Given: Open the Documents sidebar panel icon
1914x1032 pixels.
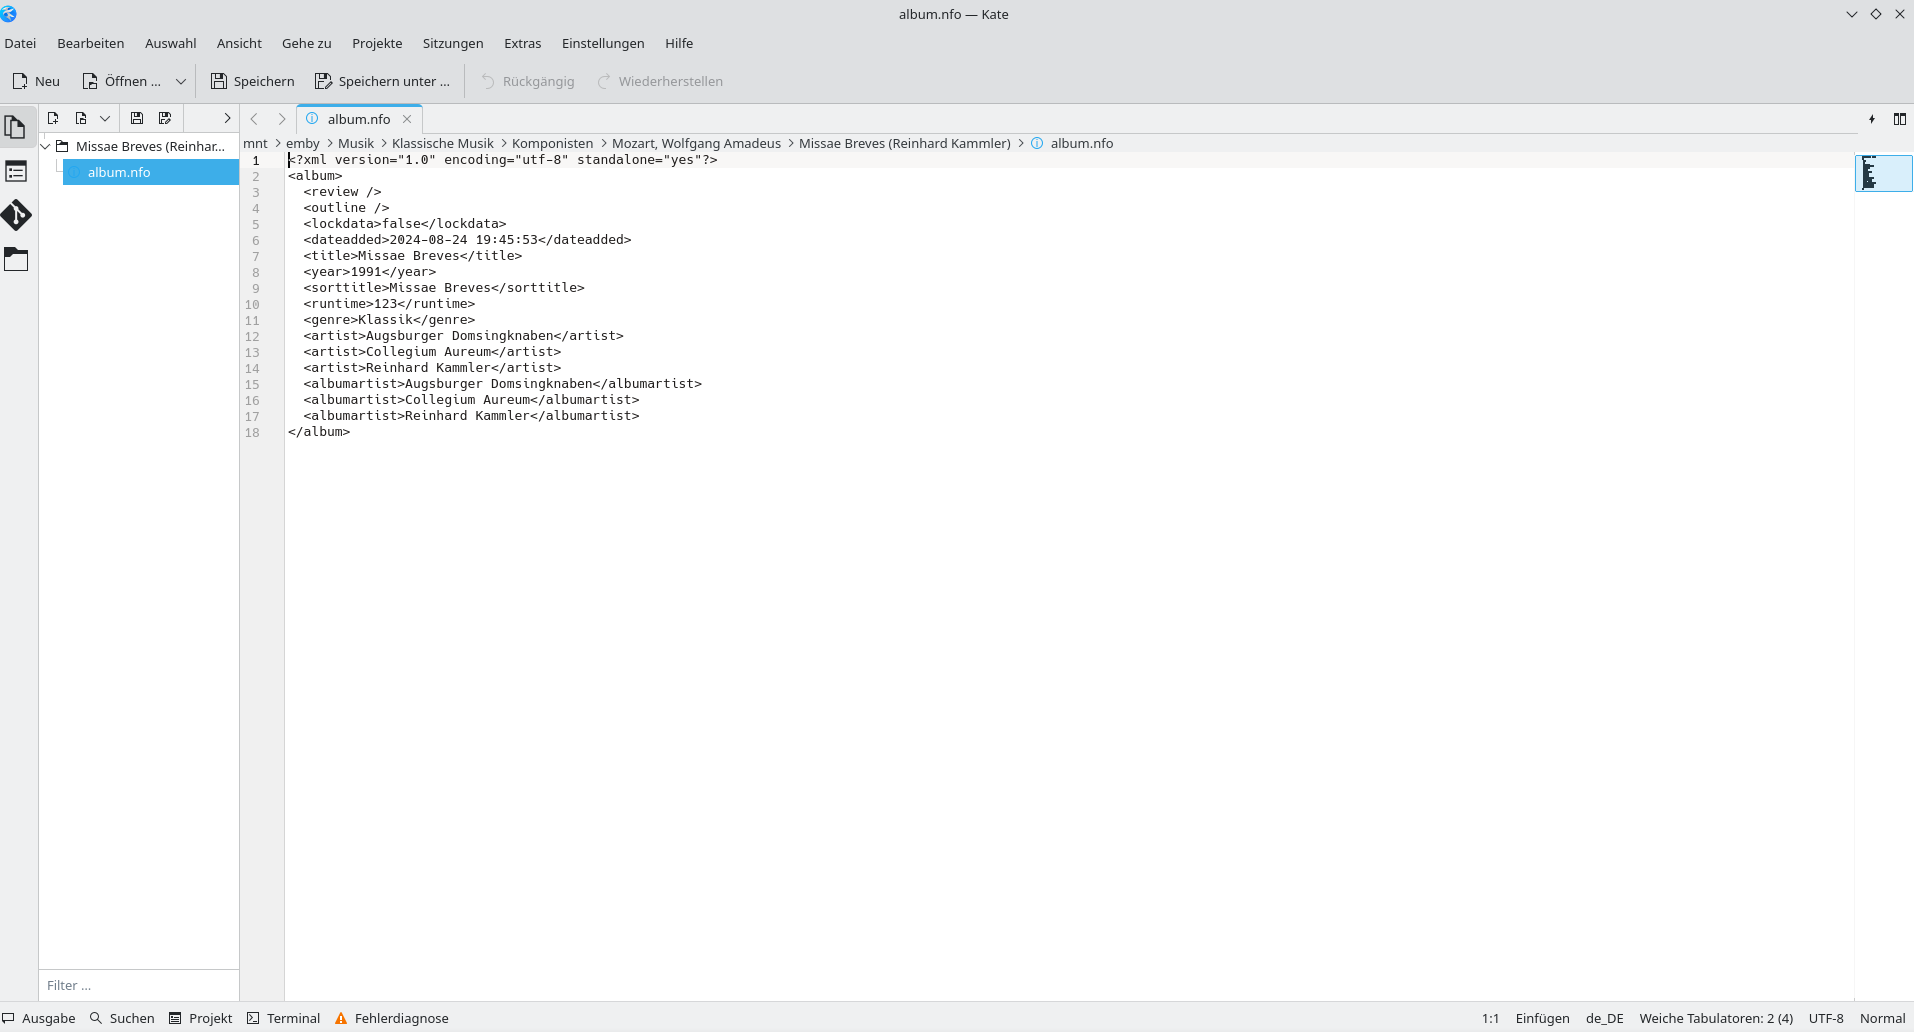Looking at the screenshot, I should [16, 128].
